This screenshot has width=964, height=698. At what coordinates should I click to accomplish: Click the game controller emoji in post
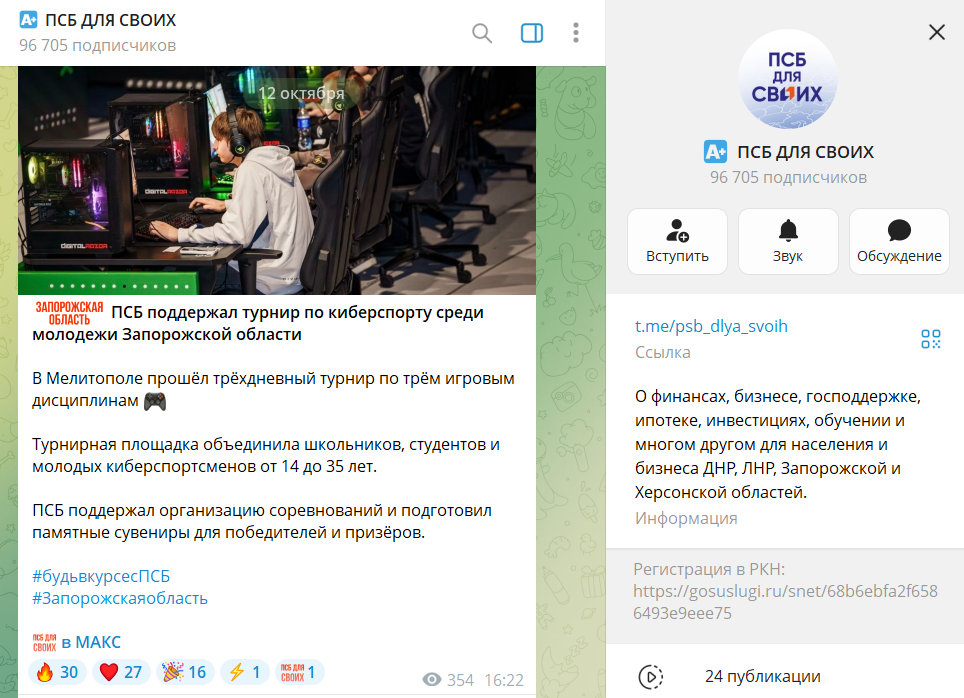pyautogui.click(x=155, y=402)
